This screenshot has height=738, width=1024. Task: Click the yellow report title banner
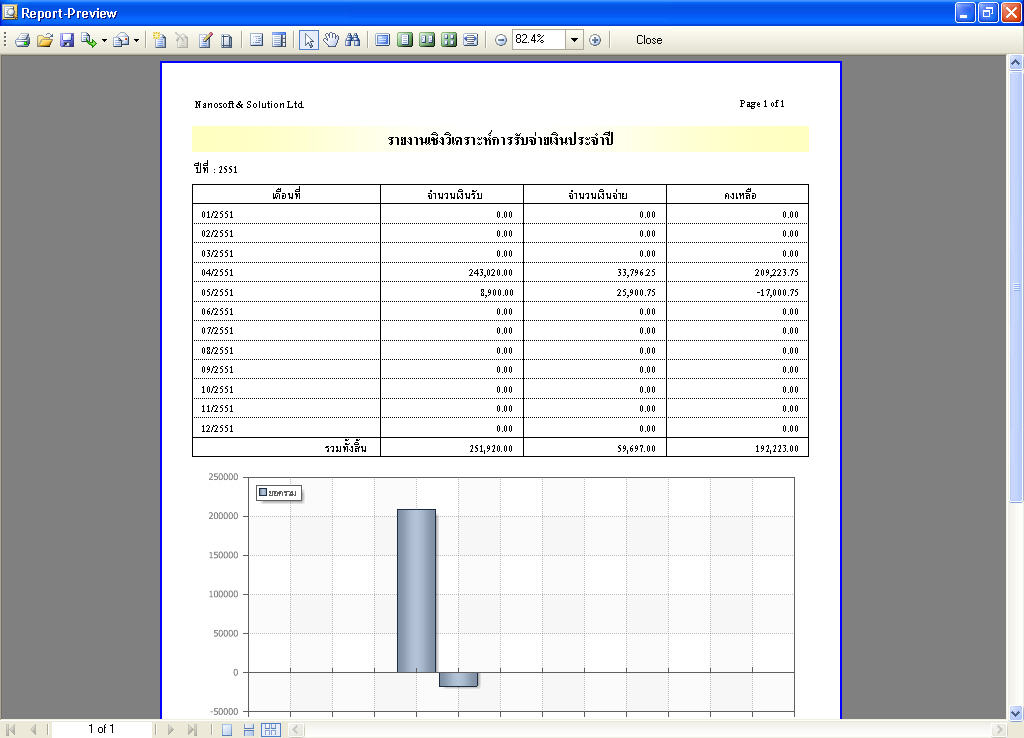click(500, 139)
